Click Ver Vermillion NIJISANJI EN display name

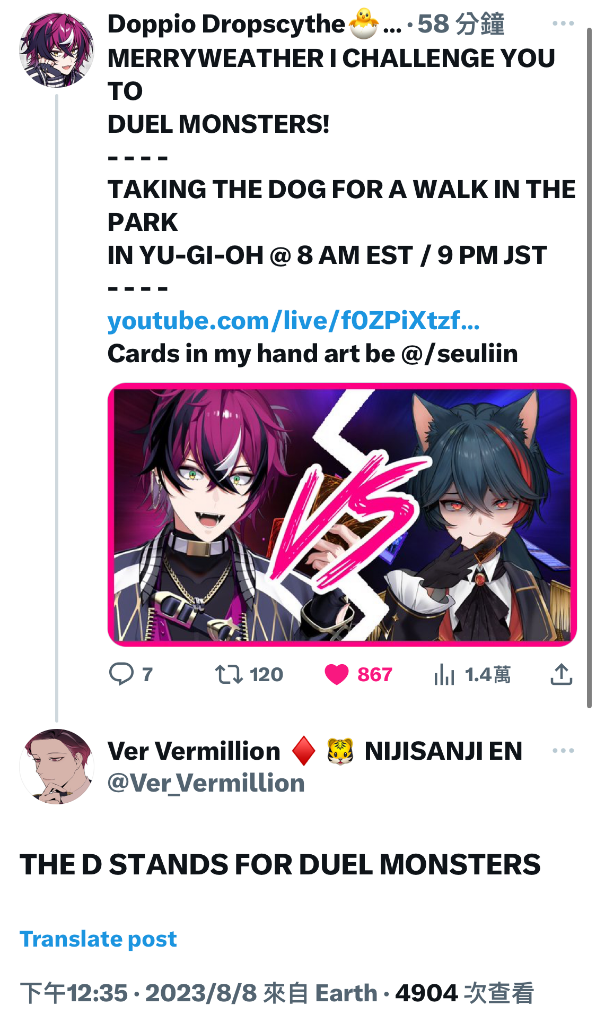(315, 751)
